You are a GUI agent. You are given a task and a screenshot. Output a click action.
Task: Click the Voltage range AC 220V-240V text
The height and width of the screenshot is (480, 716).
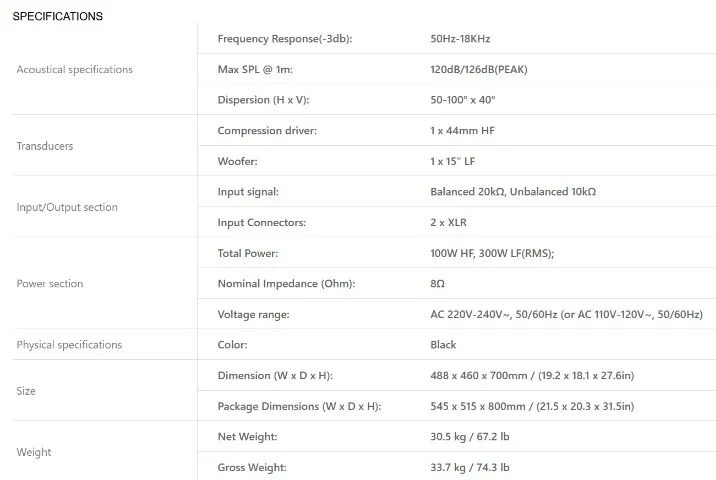point(470,314)
